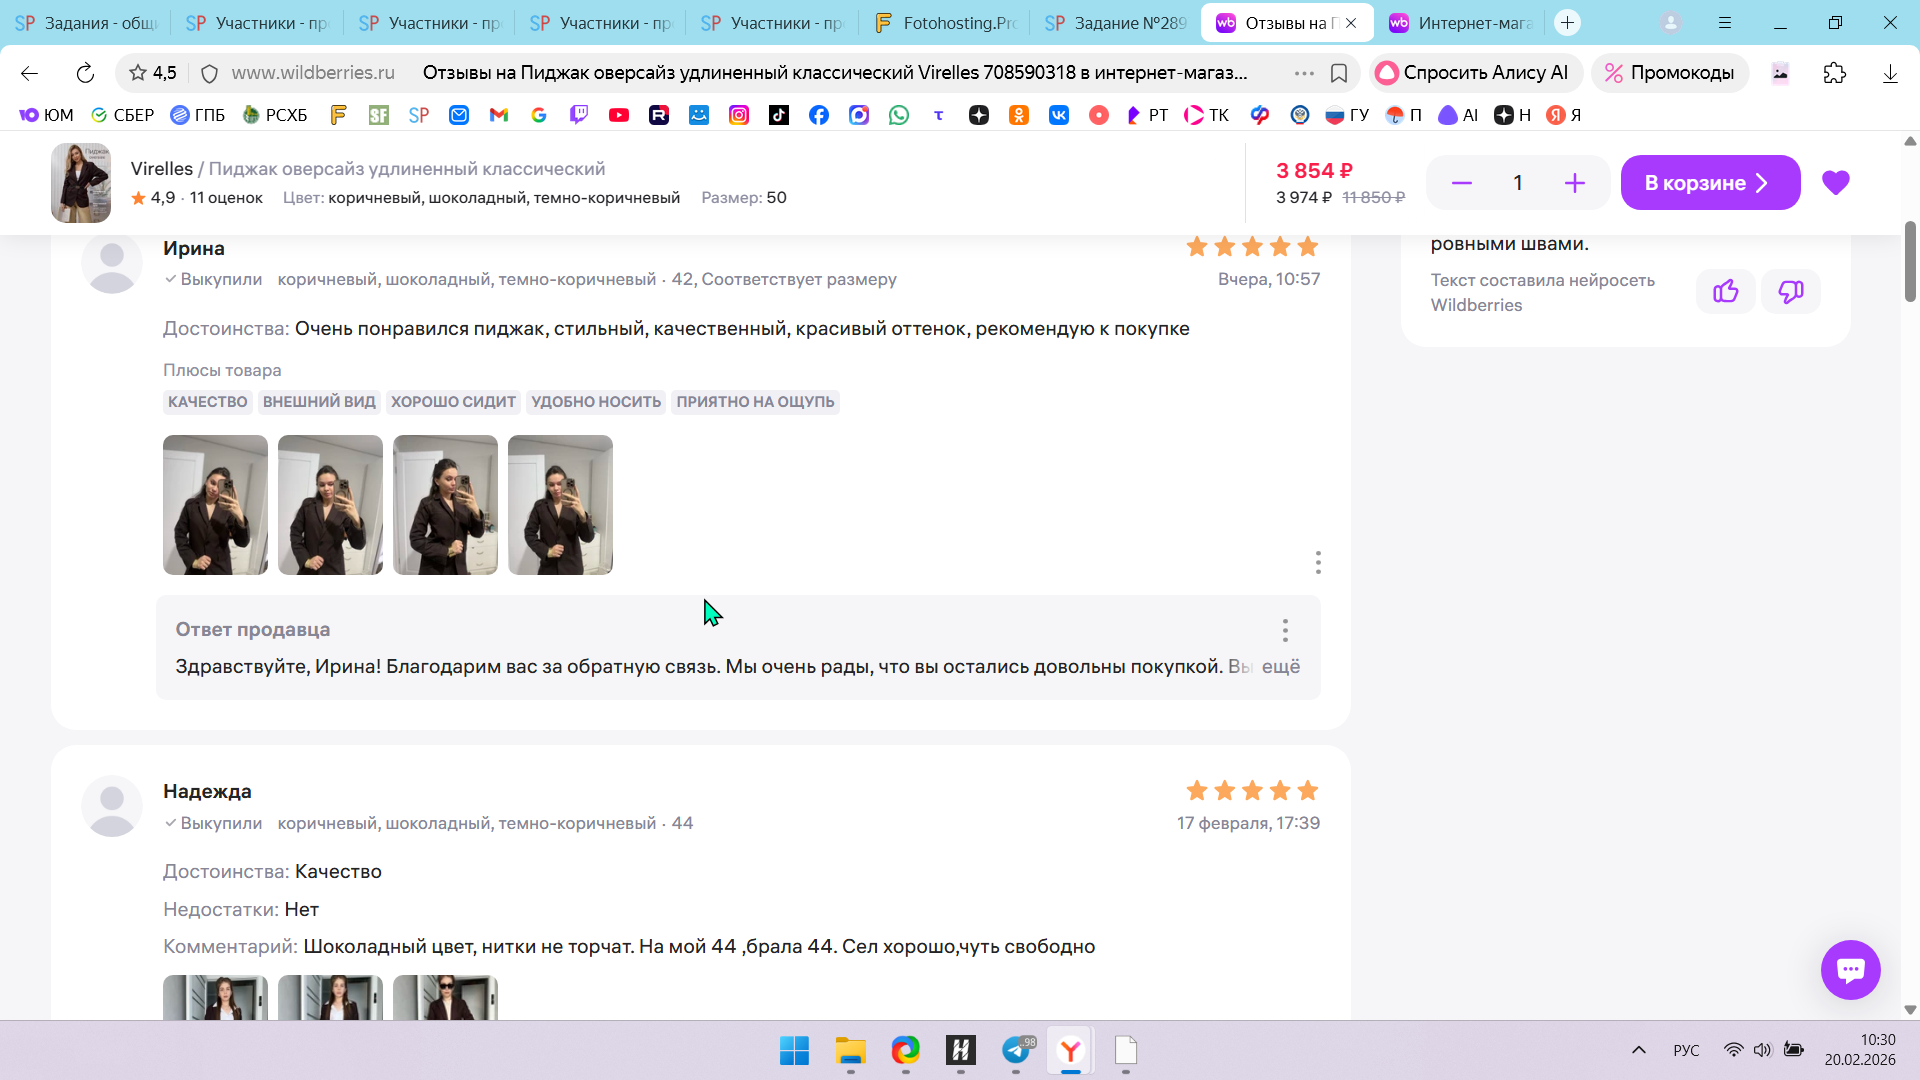Open the first photo in Irina's review
Viewport: 1920px width, 1080px height.
point(215,505)
